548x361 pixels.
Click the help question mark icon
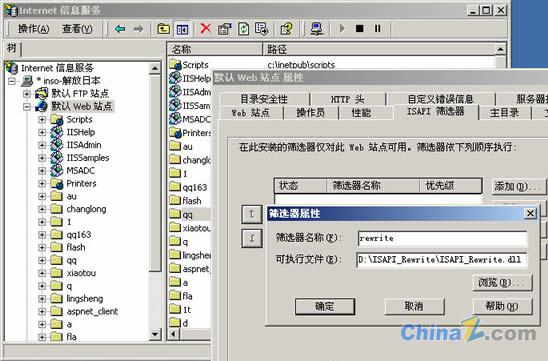pos(287,29)
